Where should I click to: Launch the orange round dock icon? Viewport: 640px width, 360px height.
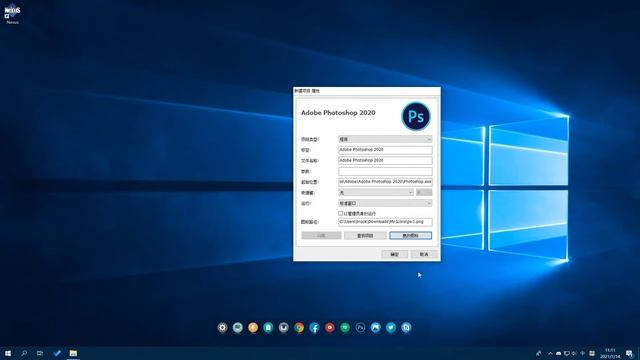pos(253,327)
